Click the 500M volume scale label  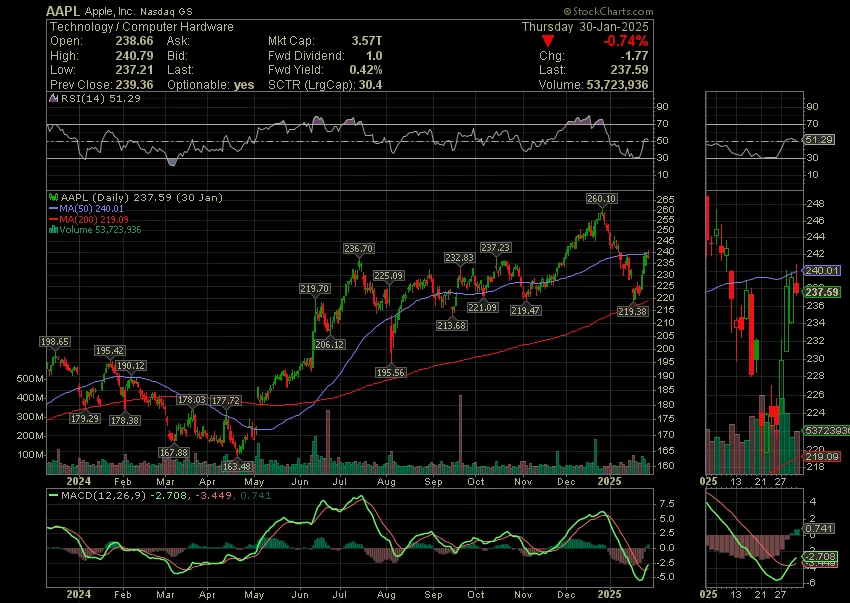pyautogui.click(x=31, y=379)
